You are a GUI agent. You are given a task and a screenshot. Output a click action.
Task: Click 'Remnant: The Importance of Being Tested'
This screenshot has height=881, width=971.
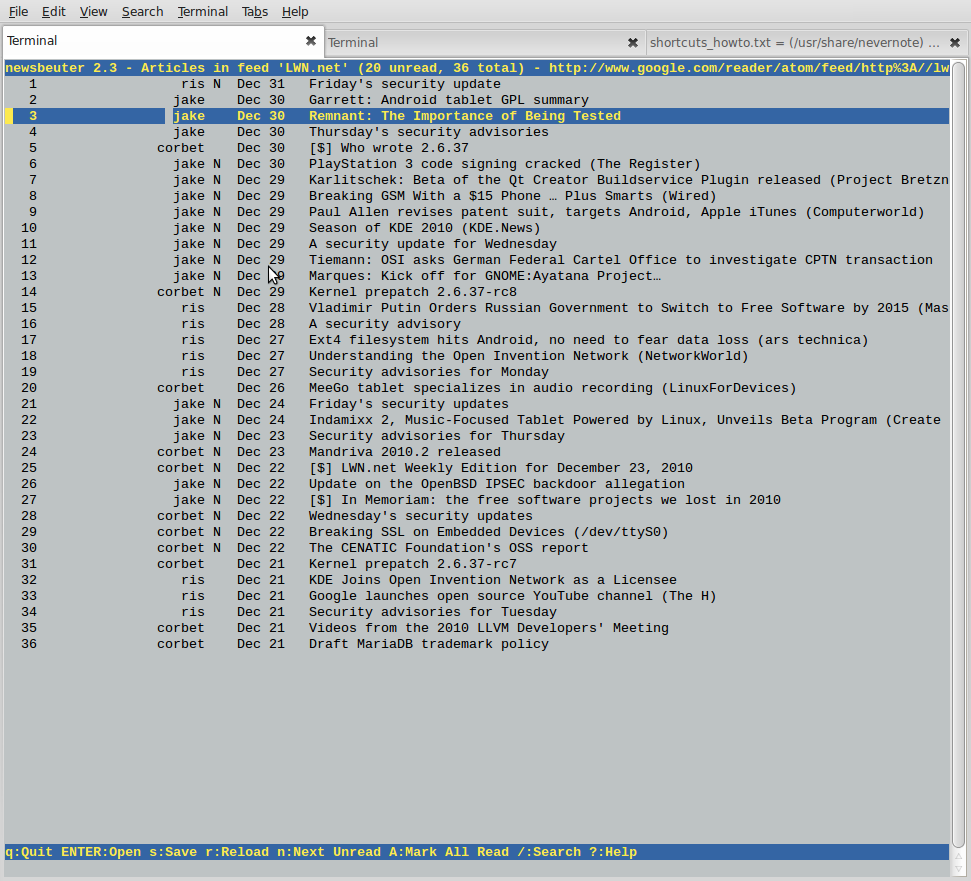[x=477, y=116]
